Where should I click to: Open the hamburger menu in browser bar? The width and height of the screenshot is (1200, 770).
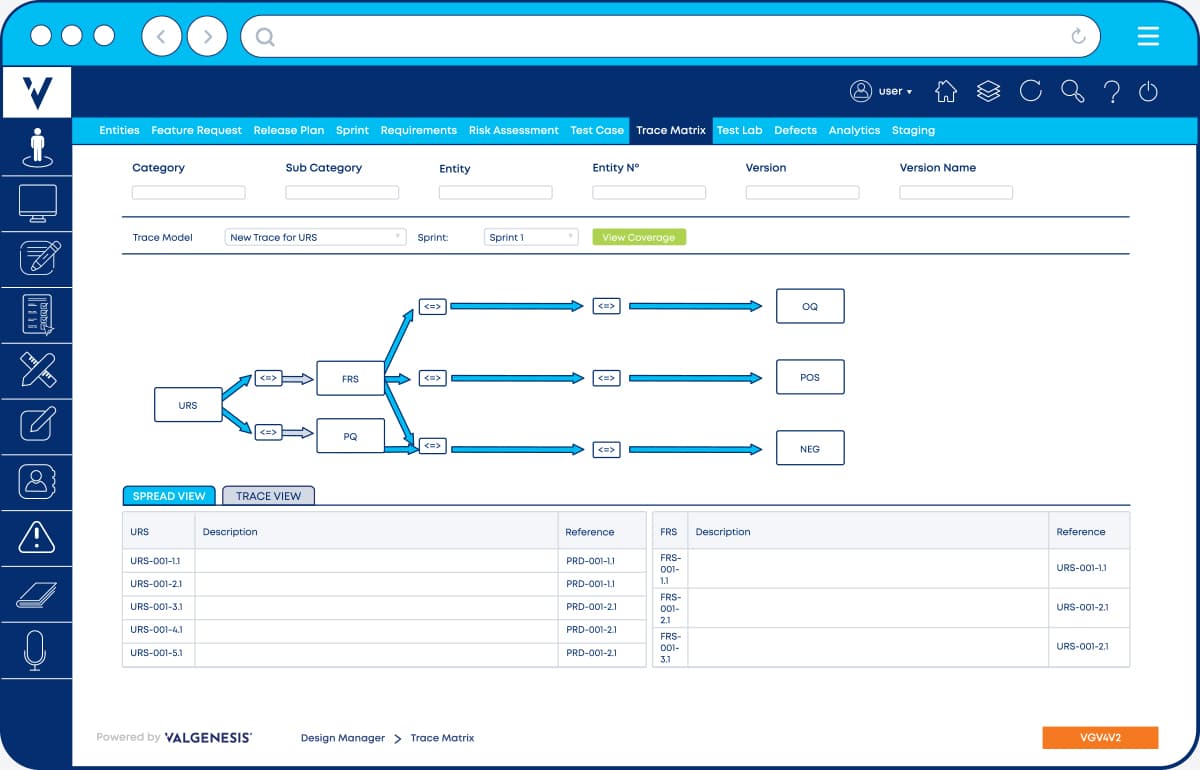pyautogui.click(x=1148, y=37)
